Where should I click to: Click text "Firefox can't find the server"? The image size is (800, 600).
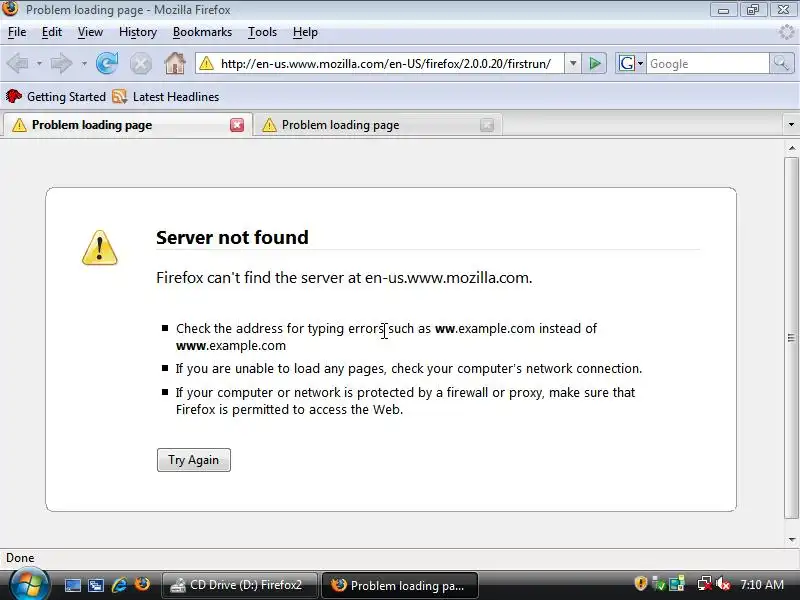coord(251,278)
